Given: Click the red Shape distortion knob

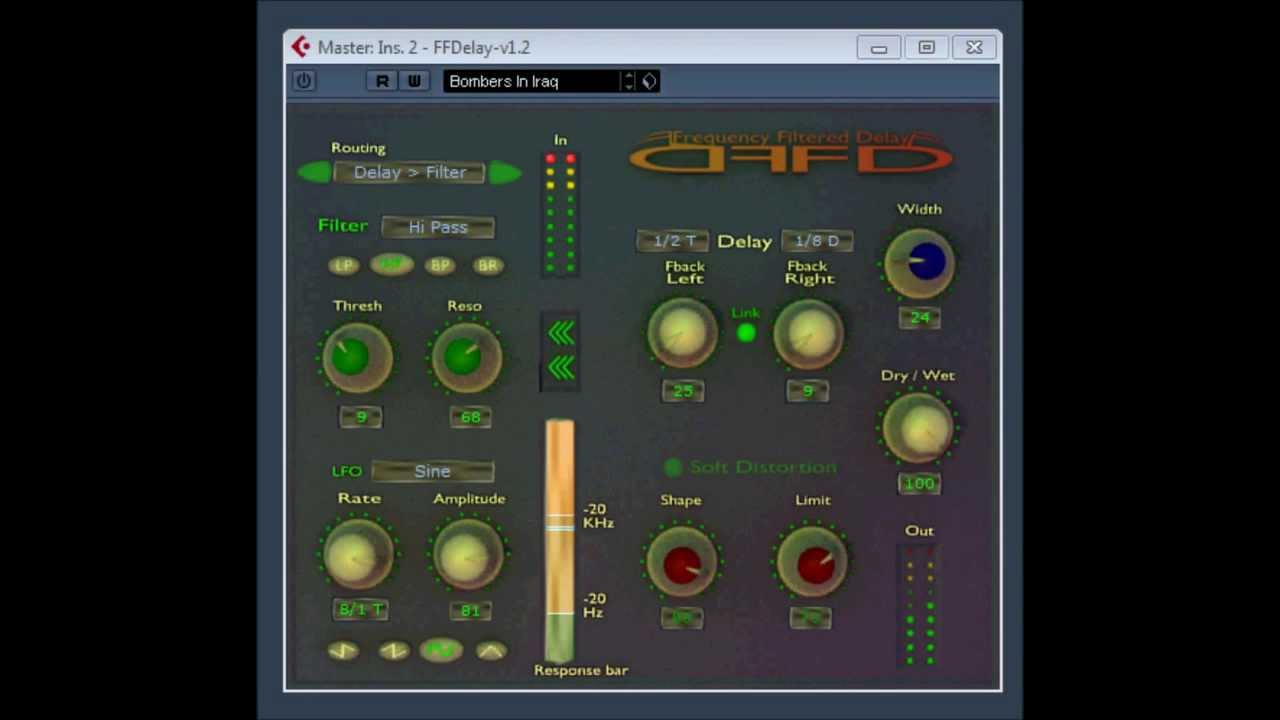Looking at the screenshot, I should pos(681,562).
